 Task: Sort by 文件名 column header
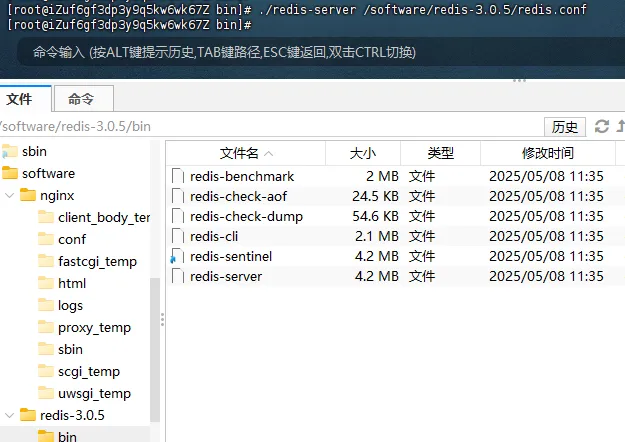coord(246,153)
